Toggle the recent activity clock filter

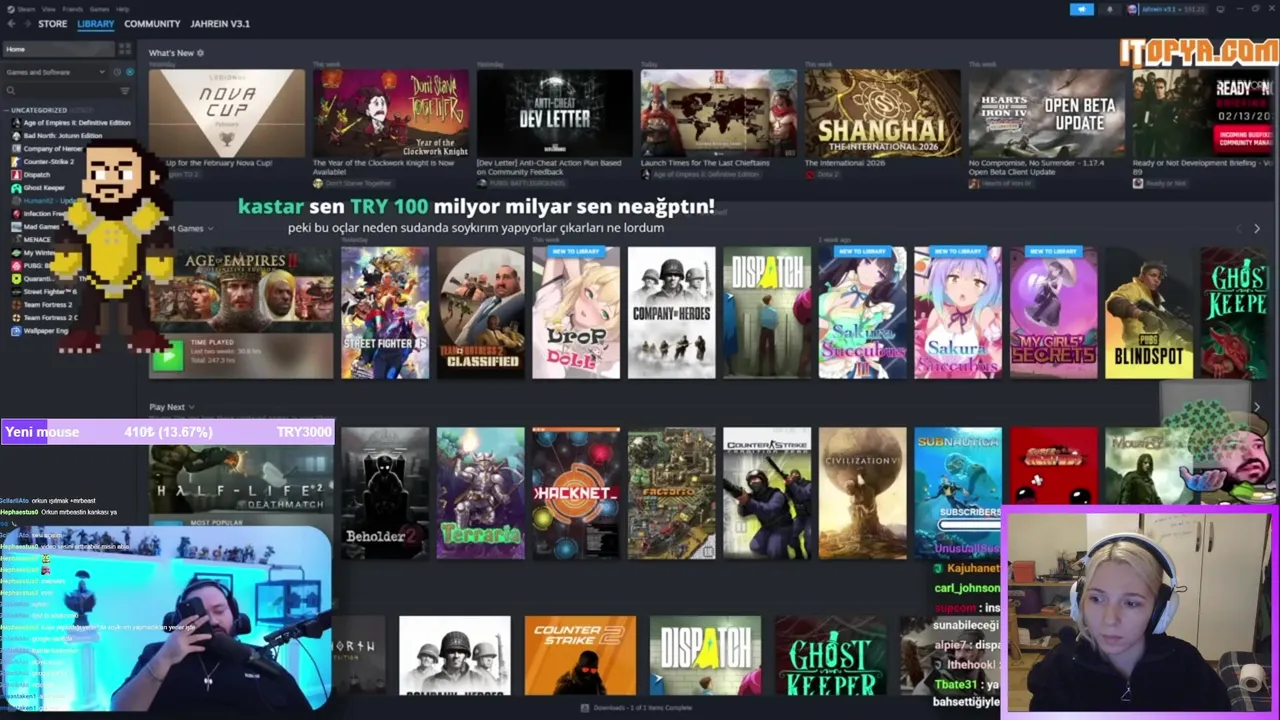(116, 72)
